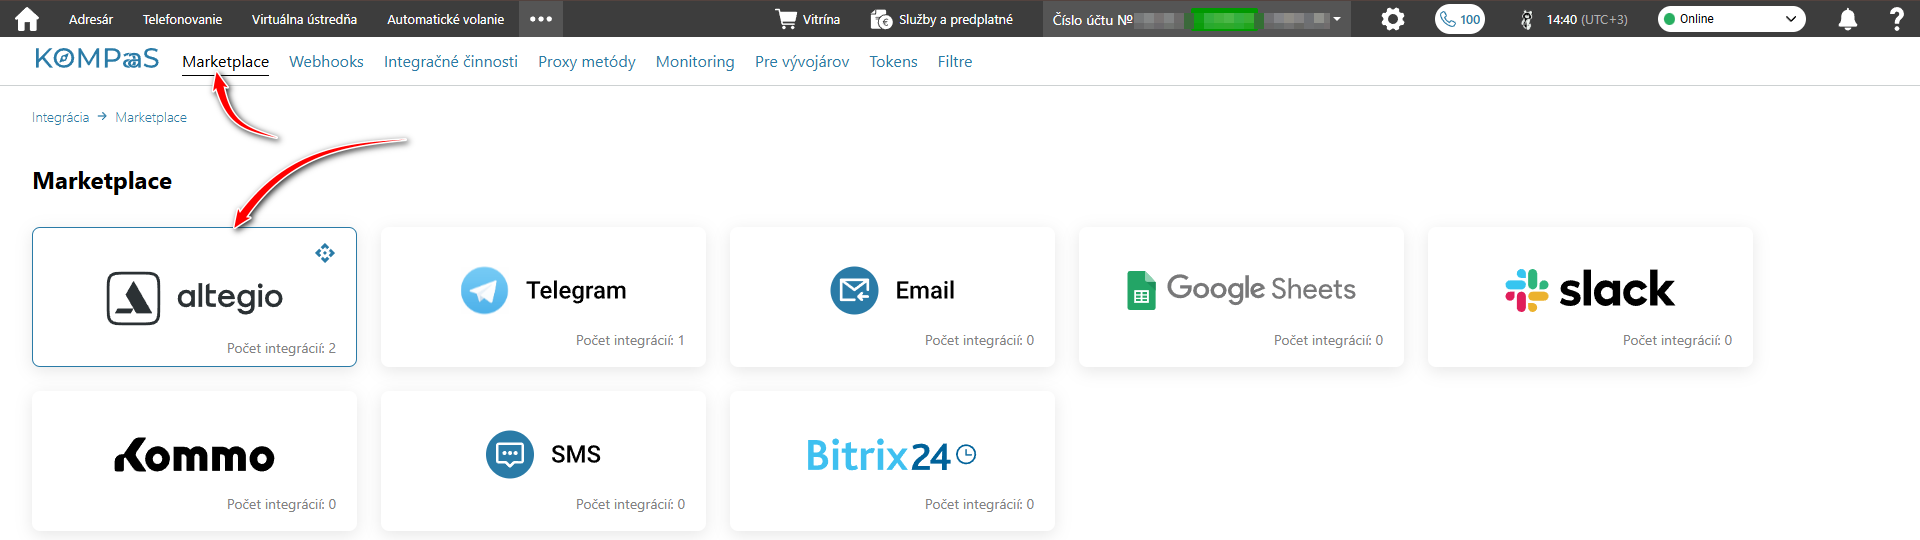The image size is (1920, 540).
Task: Click the Marketplace breadcrumb link
Action: 151,117
